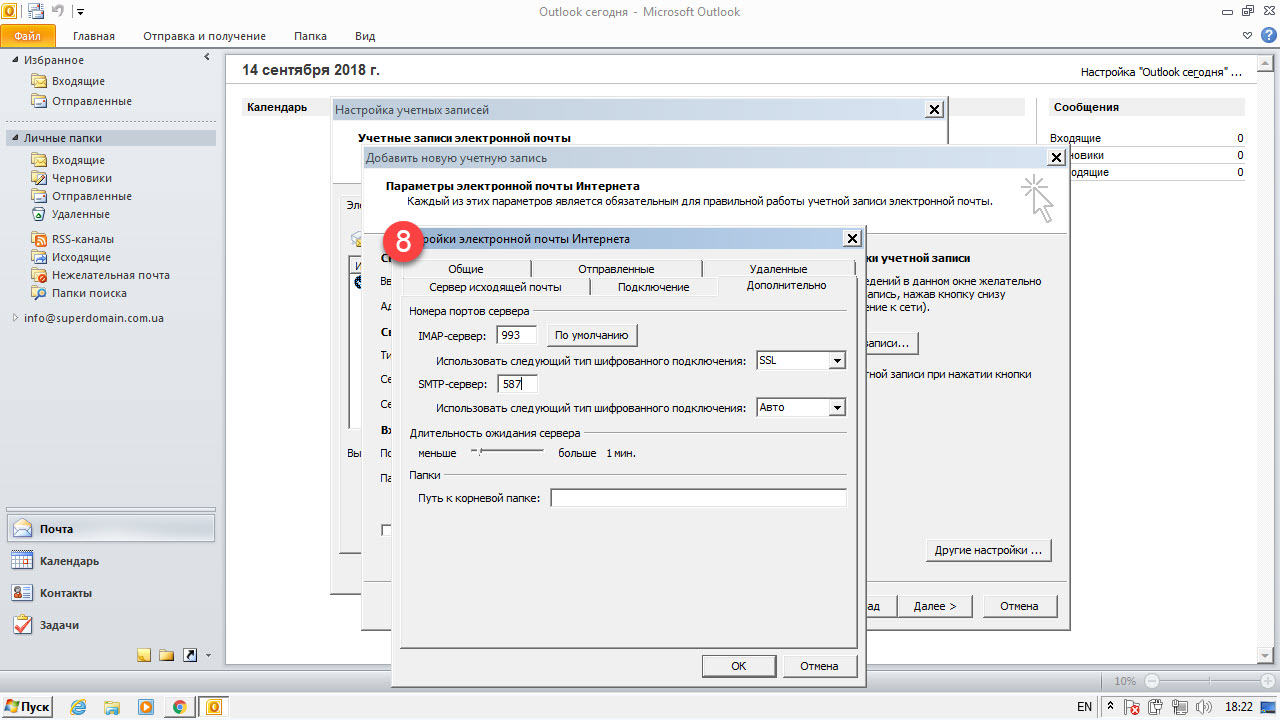Open the Файл ribbon tab
This screenshot has height=720, width=1280.
[27, 36]
